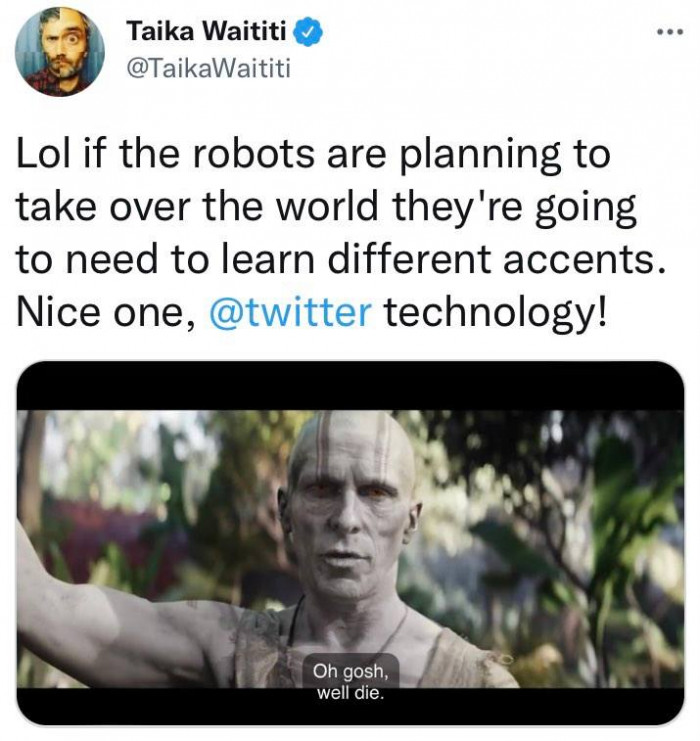700x741 pixels.
Task: Click the words Nice one, in the tweet
Action: tap(106, 312)
